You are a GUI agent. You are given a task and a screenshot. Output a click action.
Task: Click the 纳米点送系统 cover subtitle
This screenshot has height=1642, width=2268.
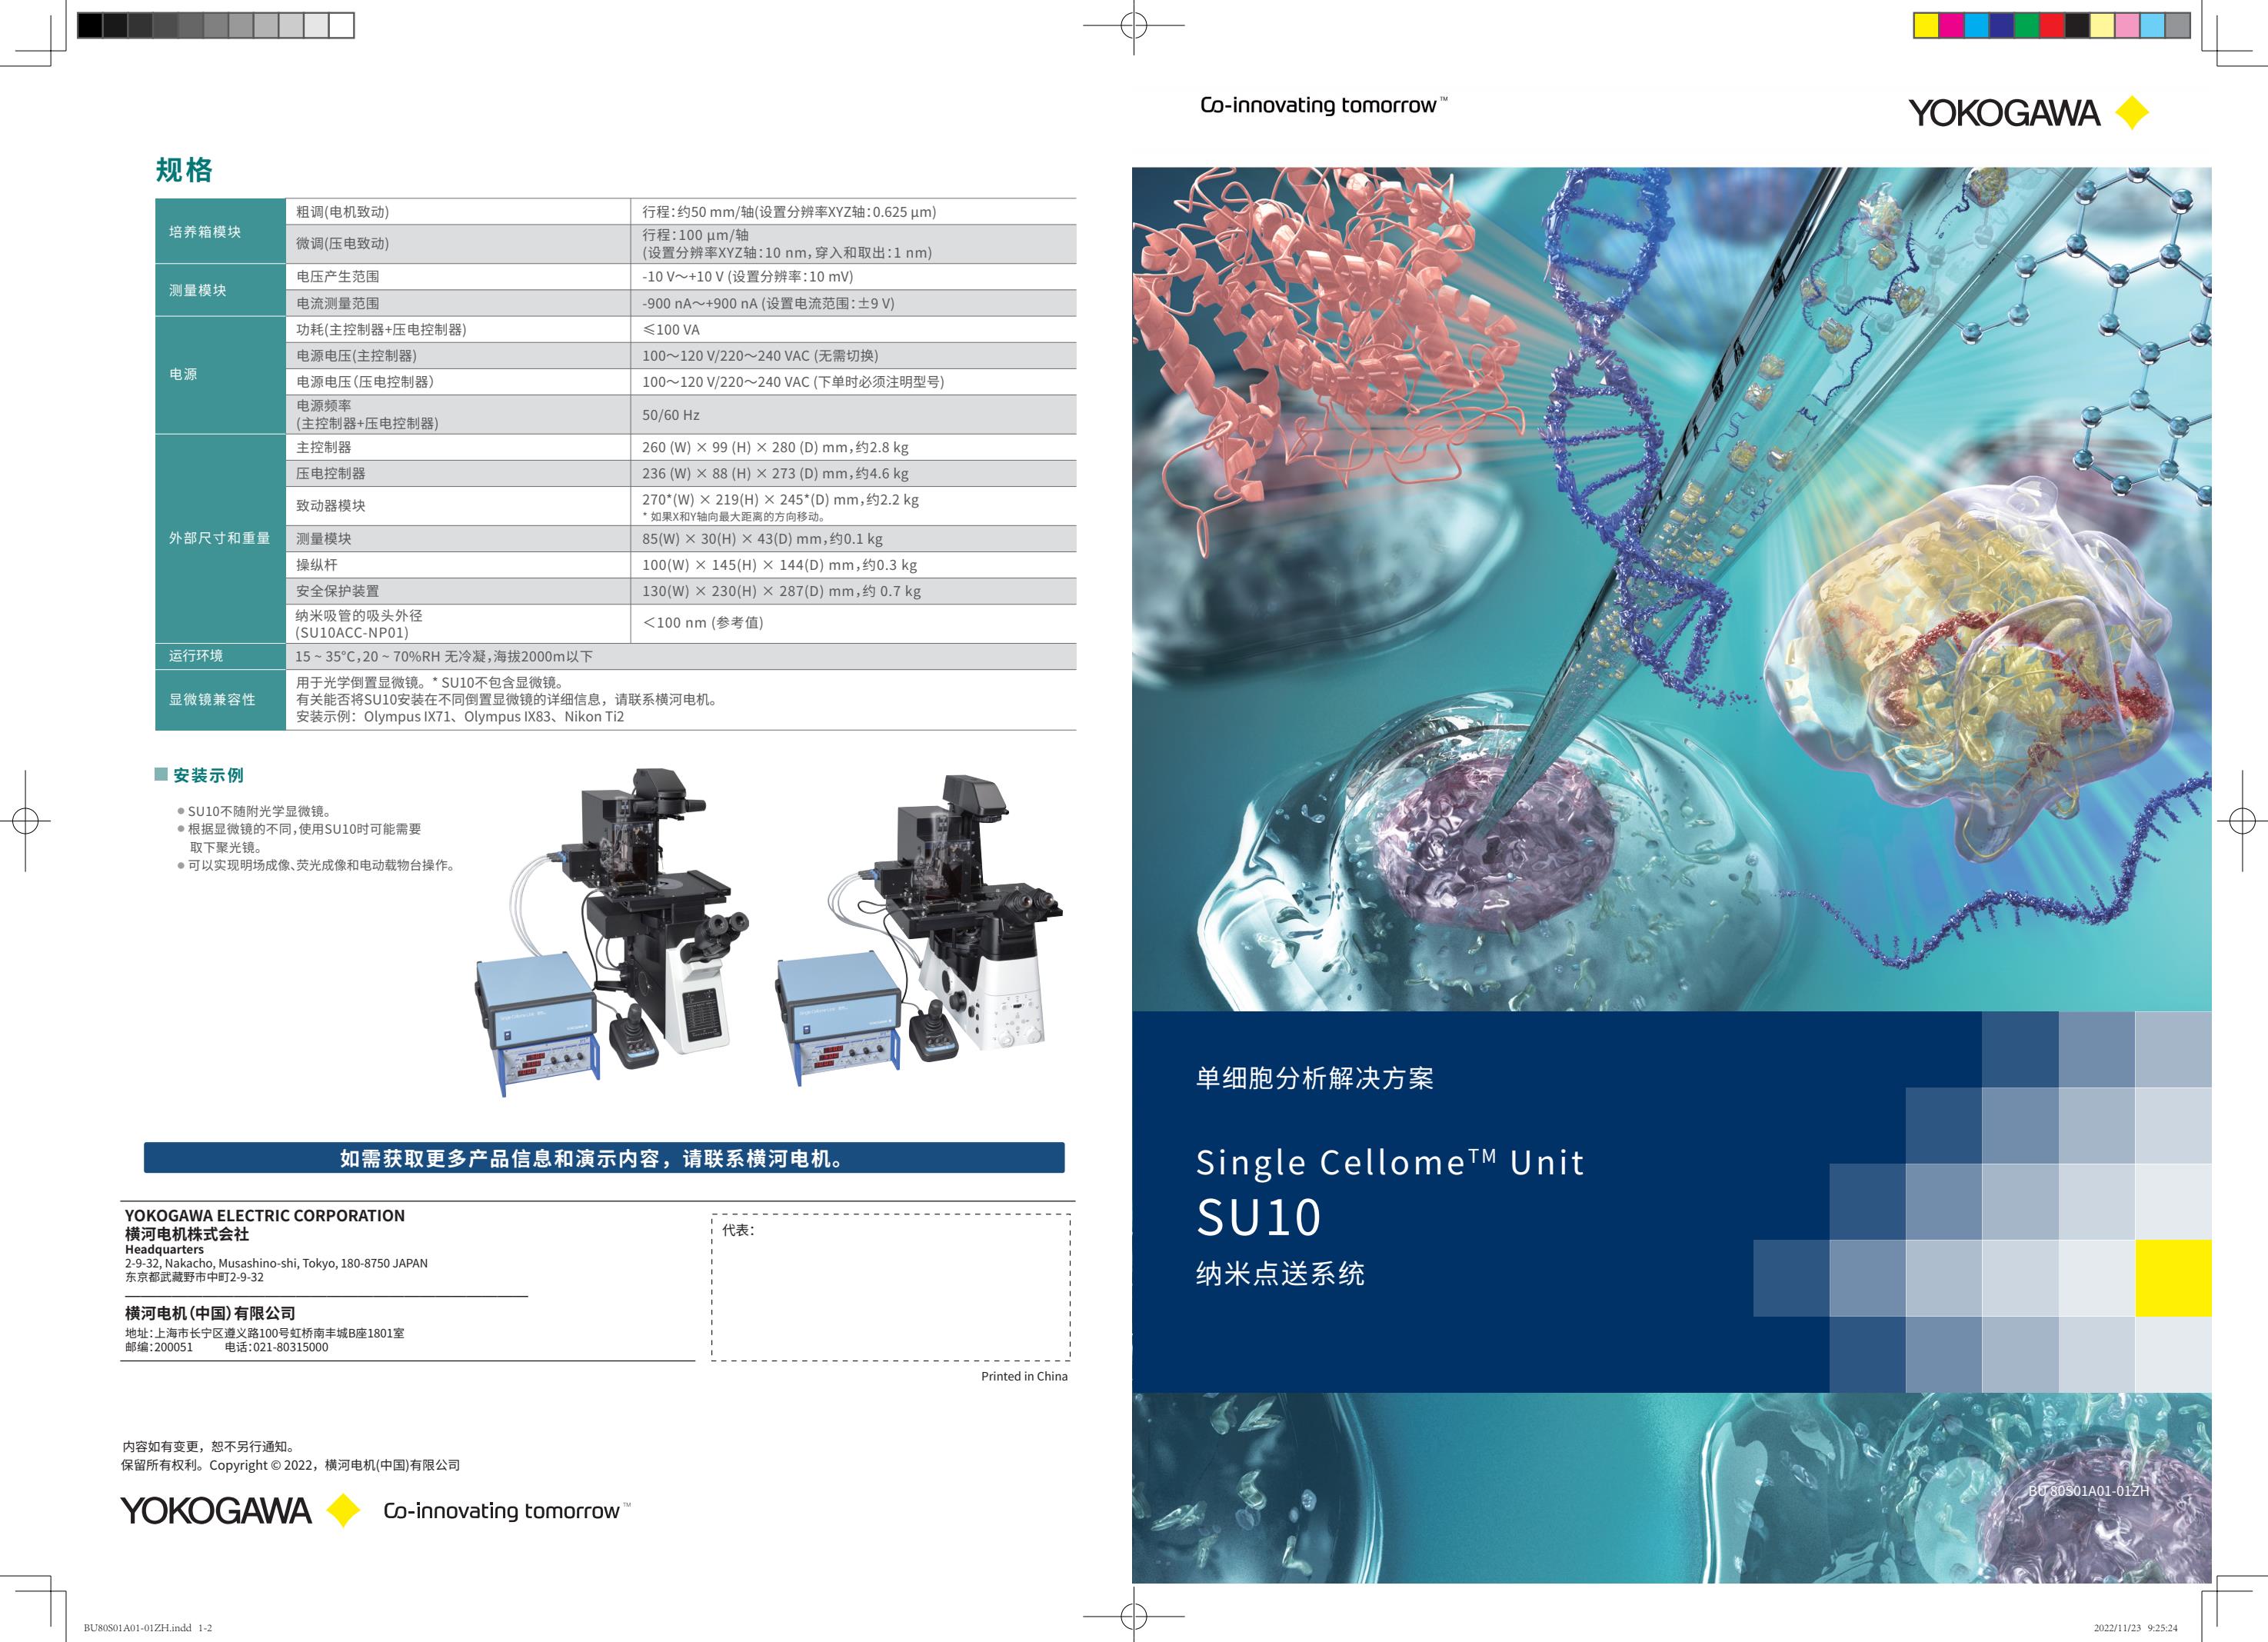[1280, 1273]
